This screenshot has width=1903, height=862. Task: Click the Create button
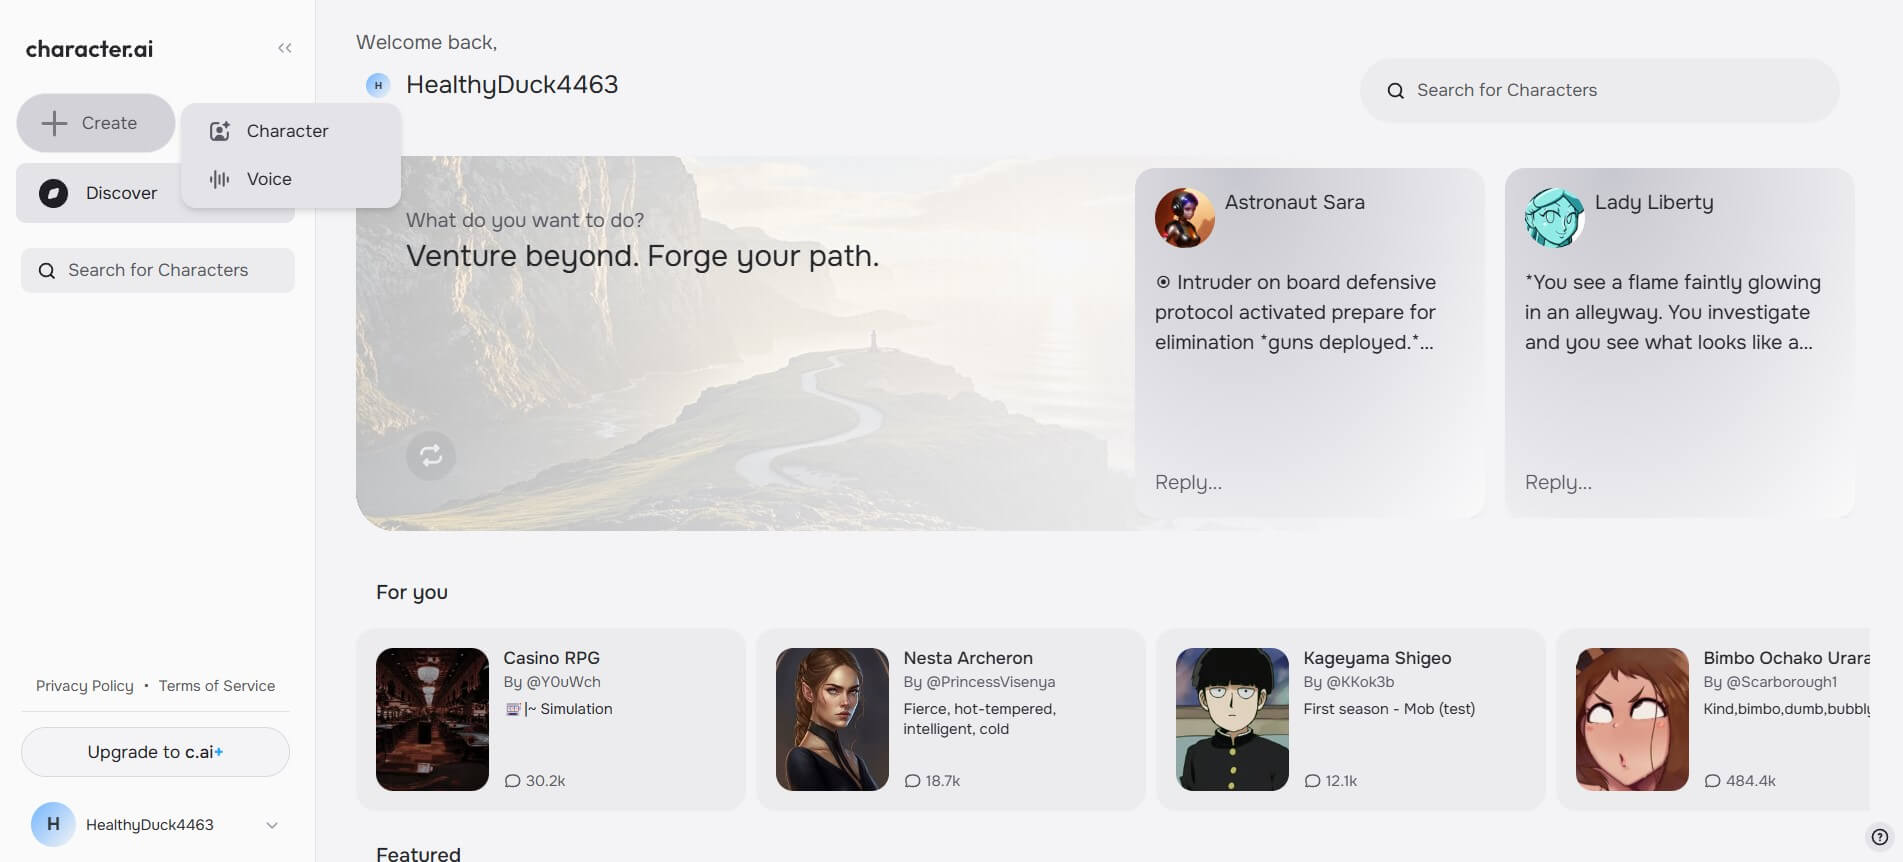tap(96, 123)
